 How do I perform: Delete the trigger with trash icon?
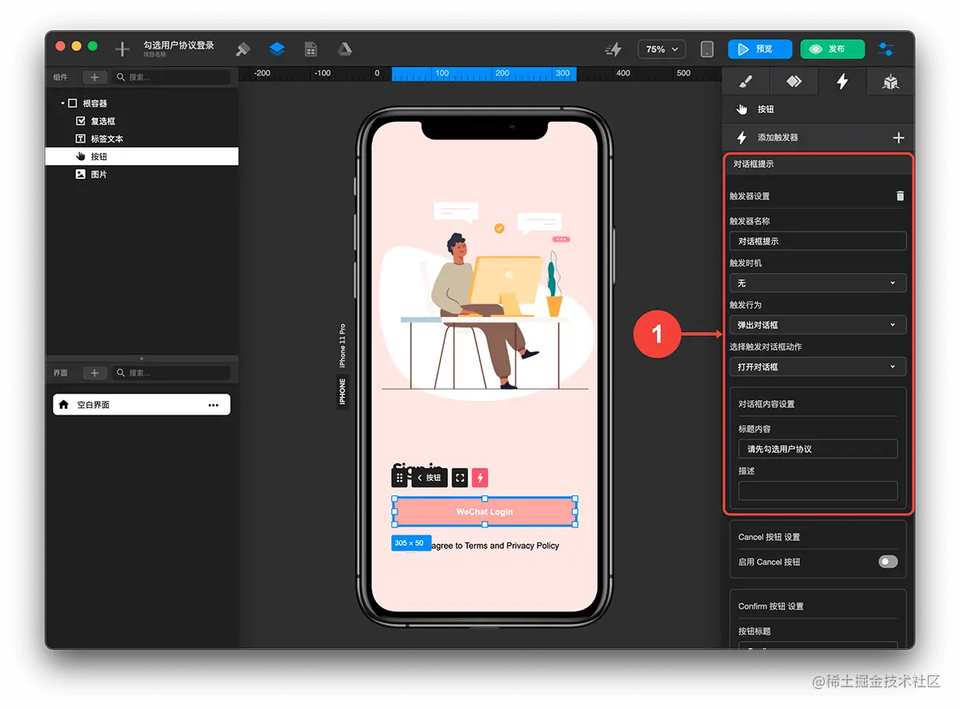coord(899,196)
